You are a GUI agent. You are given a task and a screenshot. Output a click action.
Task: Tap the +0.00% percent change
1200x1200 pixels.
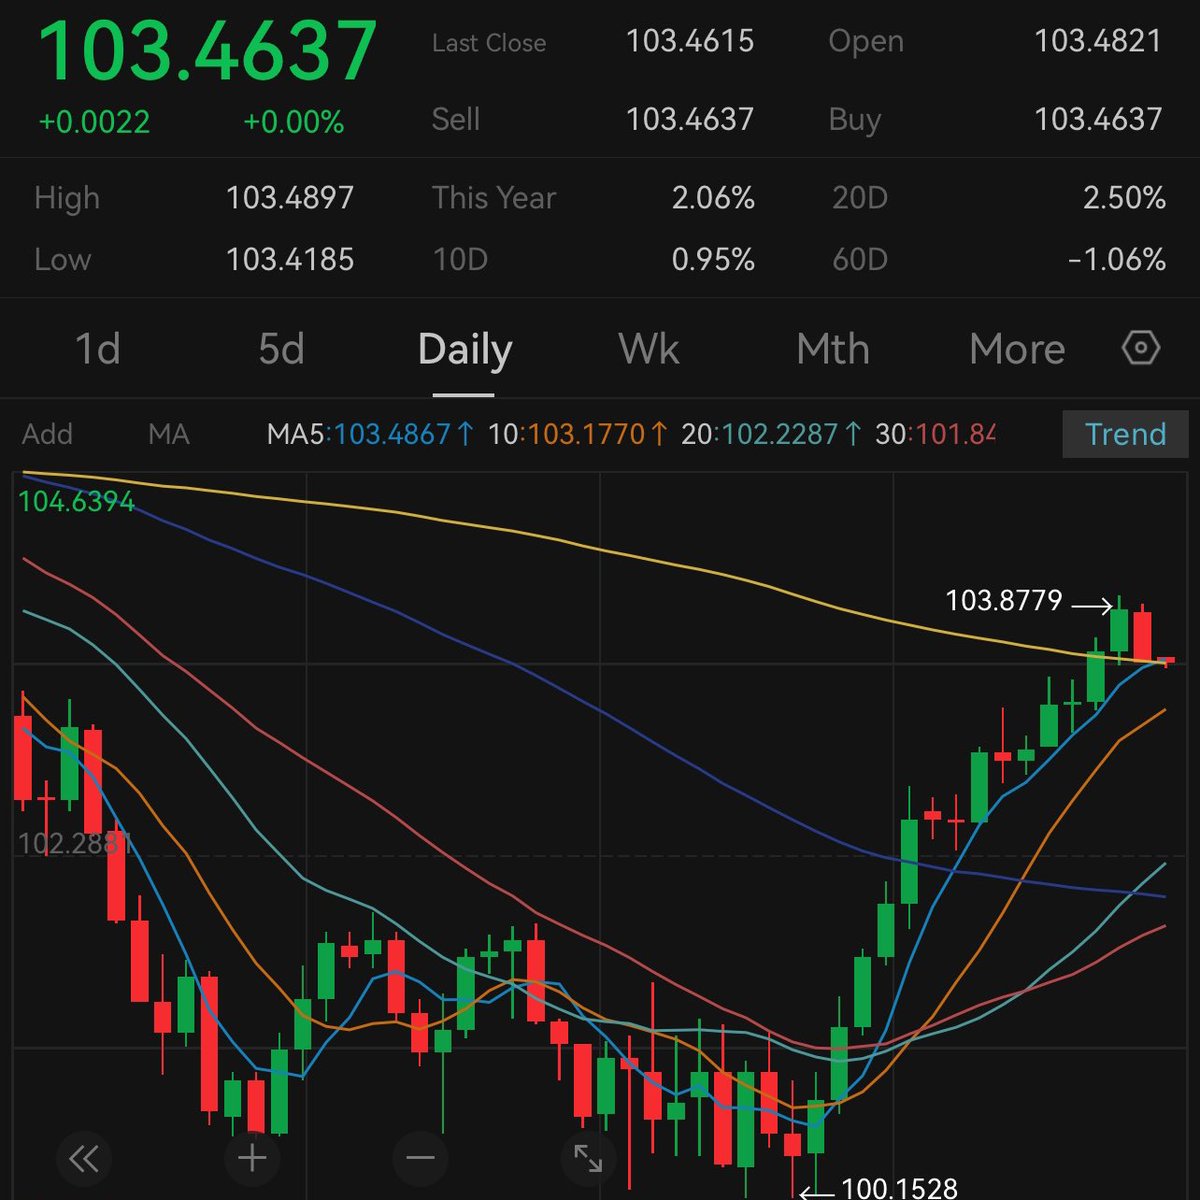point(293,122)
